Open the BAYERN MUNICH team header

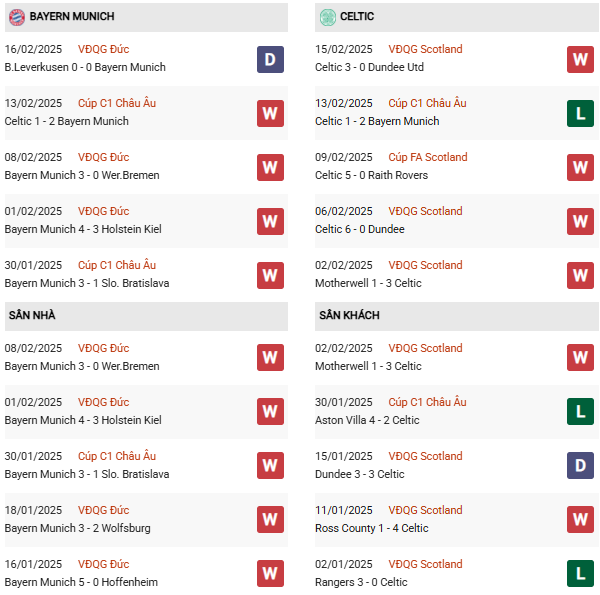click(x=72, y=17)
